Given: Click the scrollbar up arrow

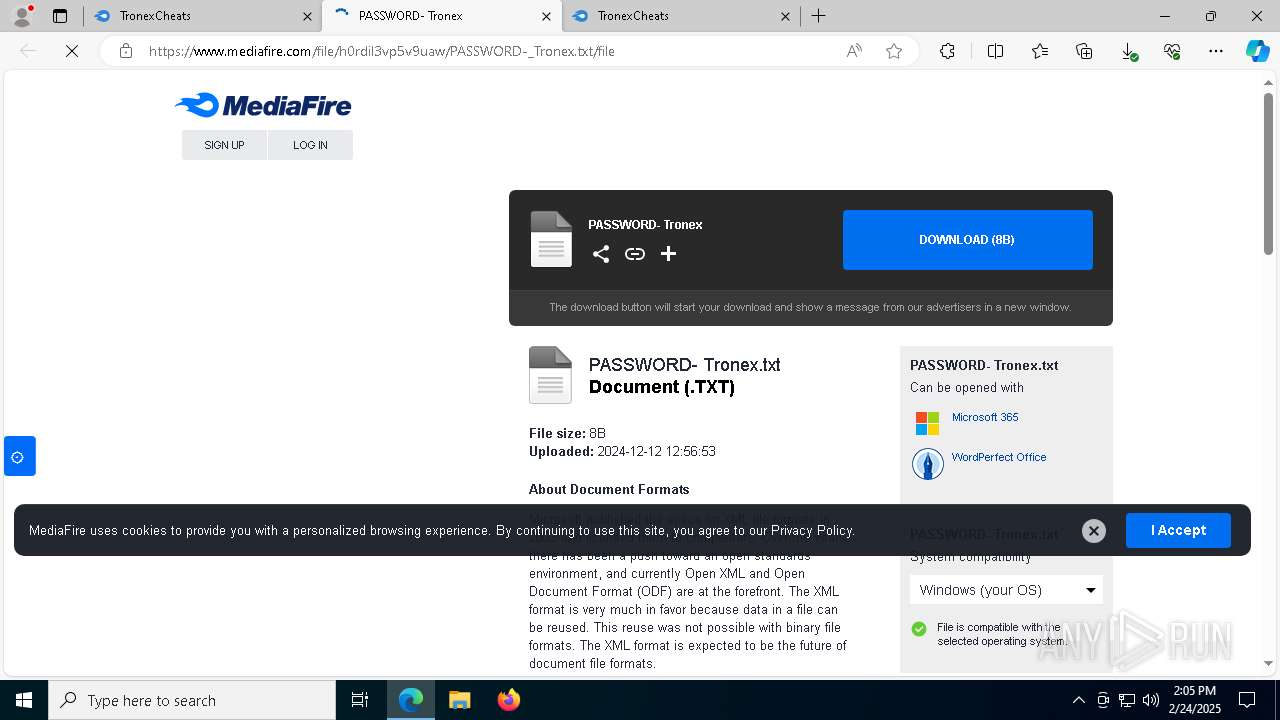Looking at the screenshot, I should [1268, 82].
